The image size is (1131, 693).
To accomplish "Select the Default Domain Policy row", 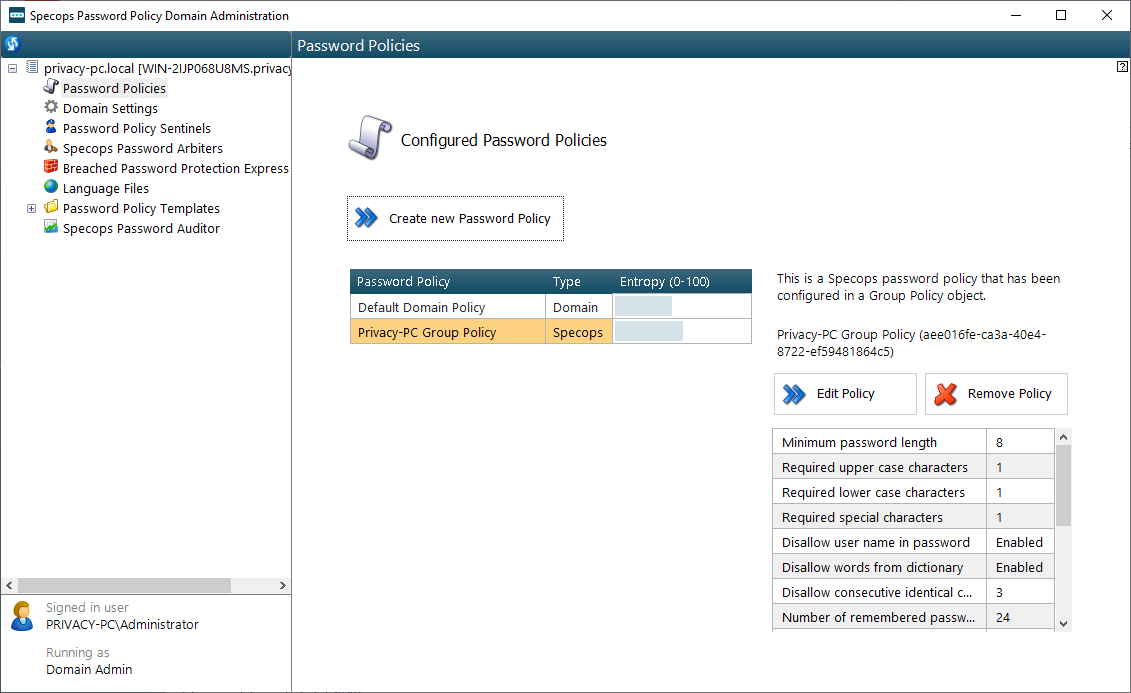I will [551, 306].
